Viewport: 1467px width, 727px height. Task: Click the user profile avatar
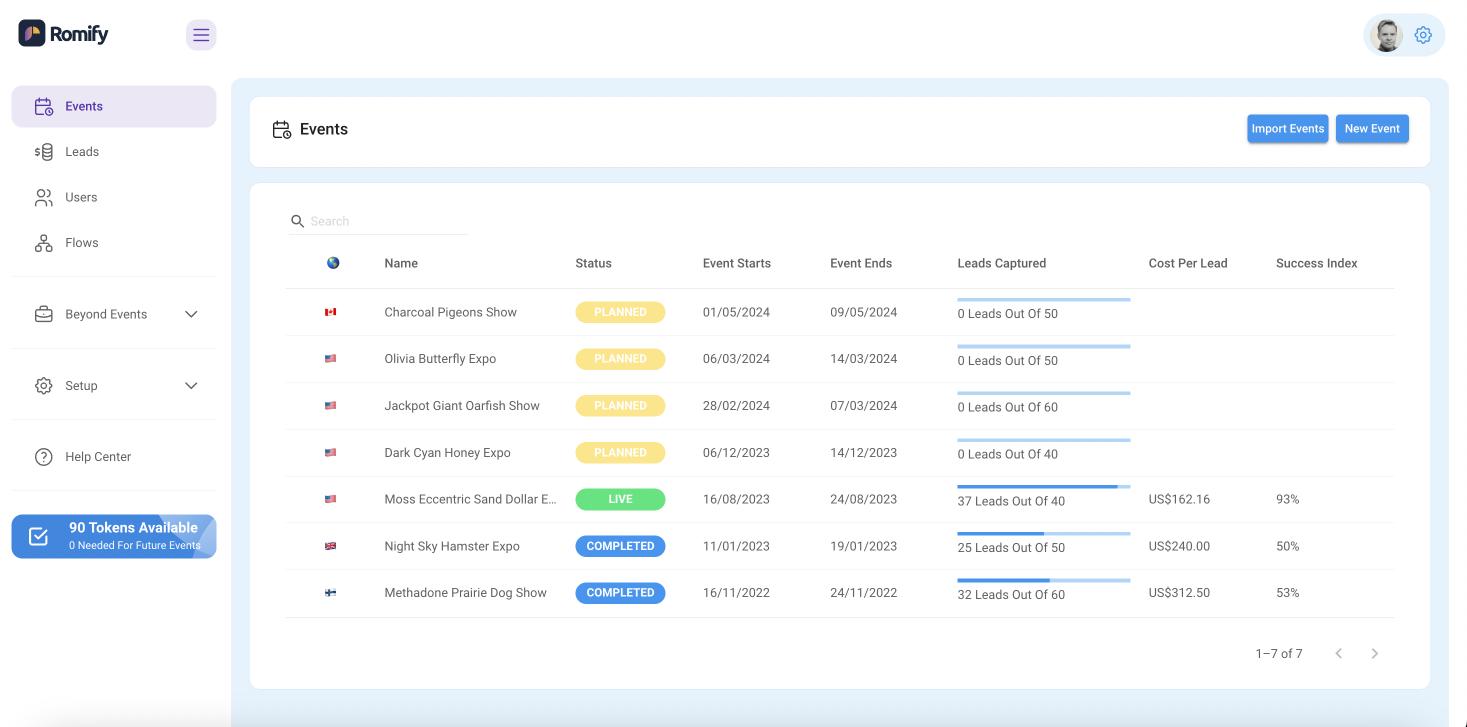click(x=1386, y=35)
